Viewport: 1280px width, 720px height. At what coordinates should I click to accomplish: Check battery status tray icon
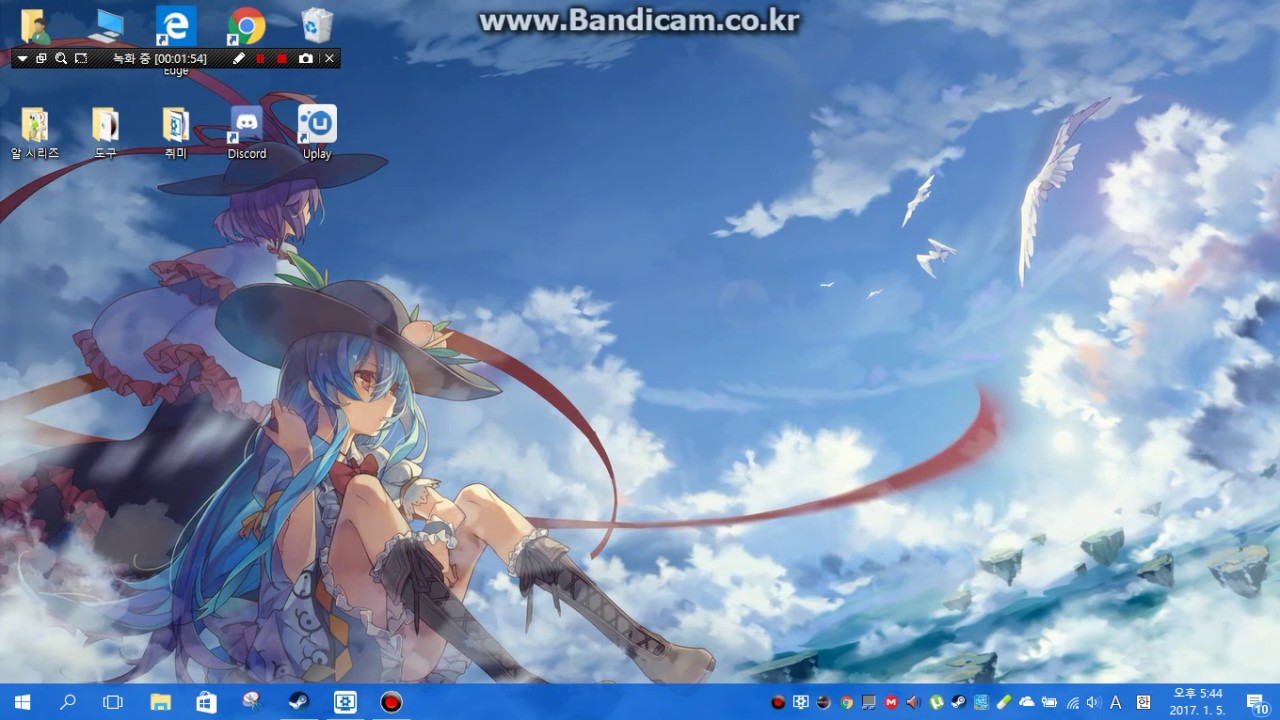tap(1049, 702)
